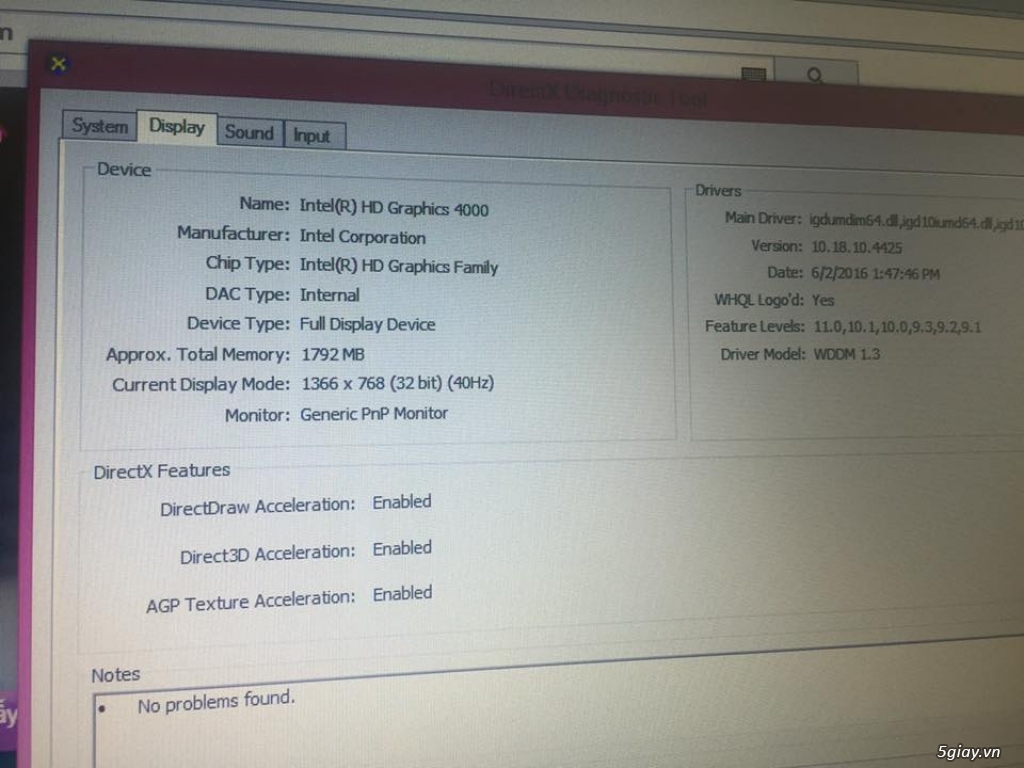Click the WDDM 1.3 driver model value
This screenshot has width=1024, height=768.
[x=845, y=354]
